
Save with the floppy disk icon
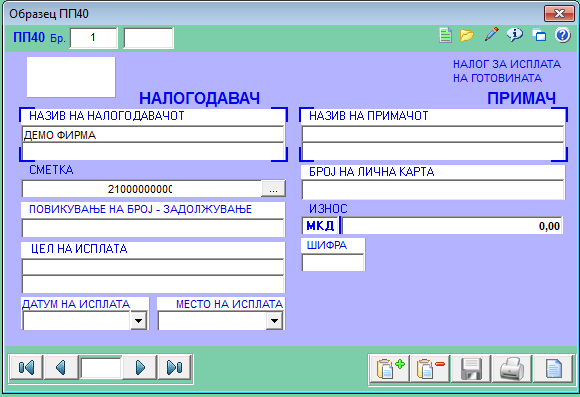(471, 369)
